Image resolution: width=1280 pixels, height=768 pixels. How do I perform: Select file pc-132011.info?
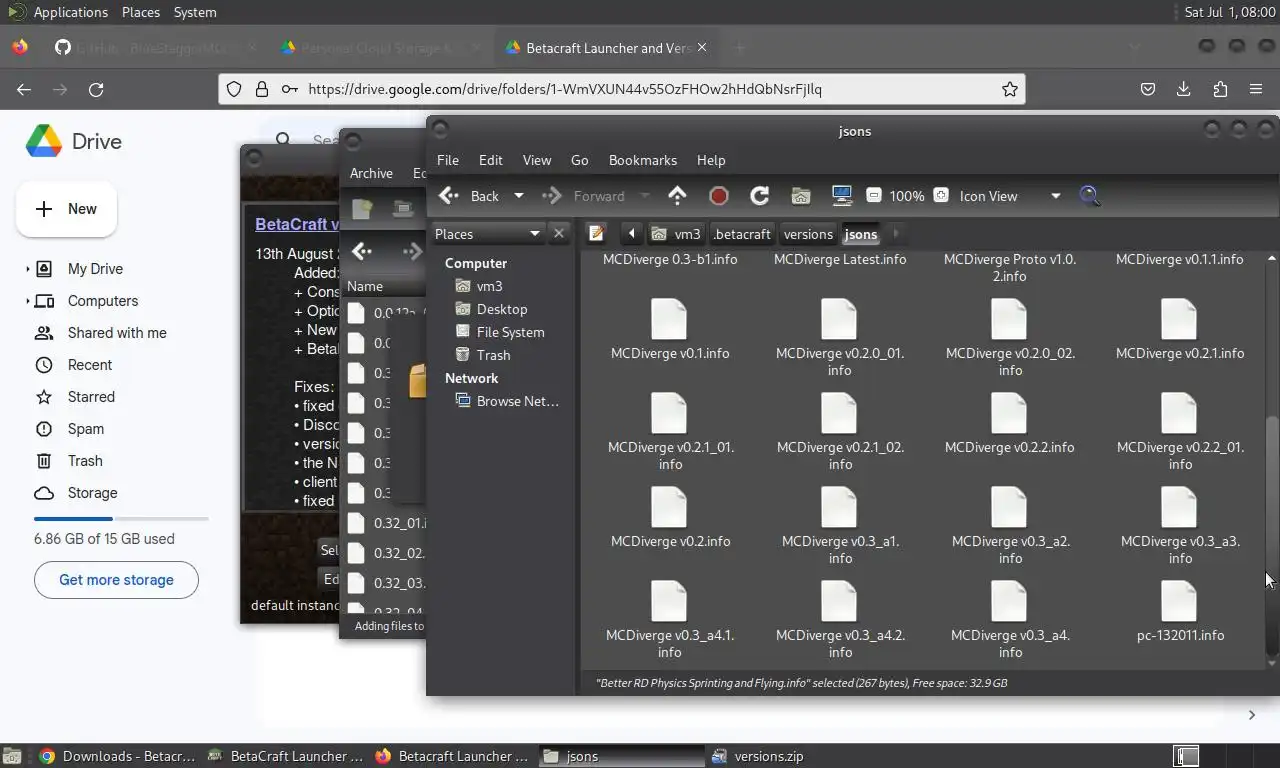pos(1180,612)
